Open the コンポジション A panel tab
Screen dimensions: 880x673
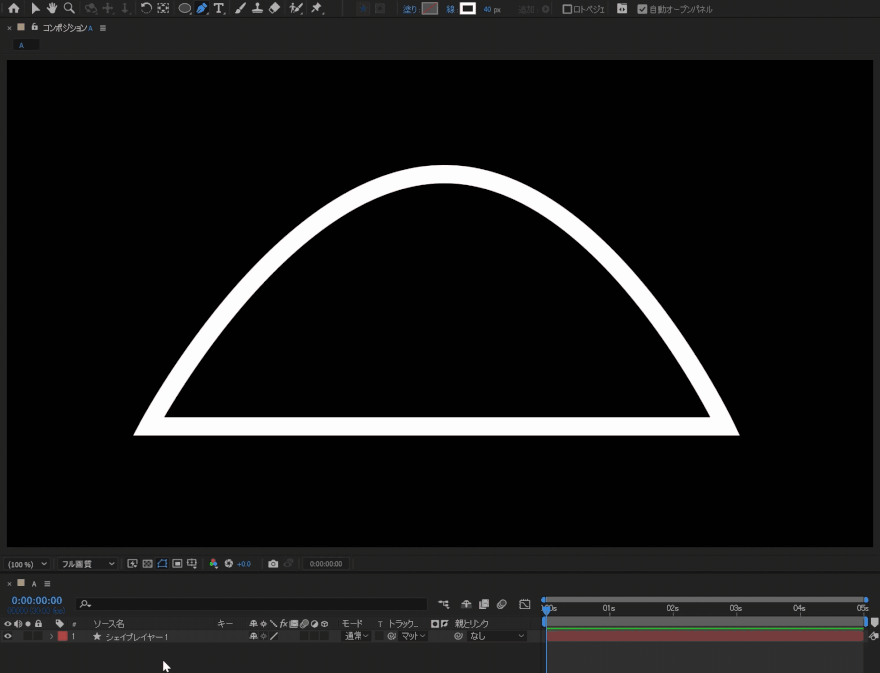pos(66,28)
